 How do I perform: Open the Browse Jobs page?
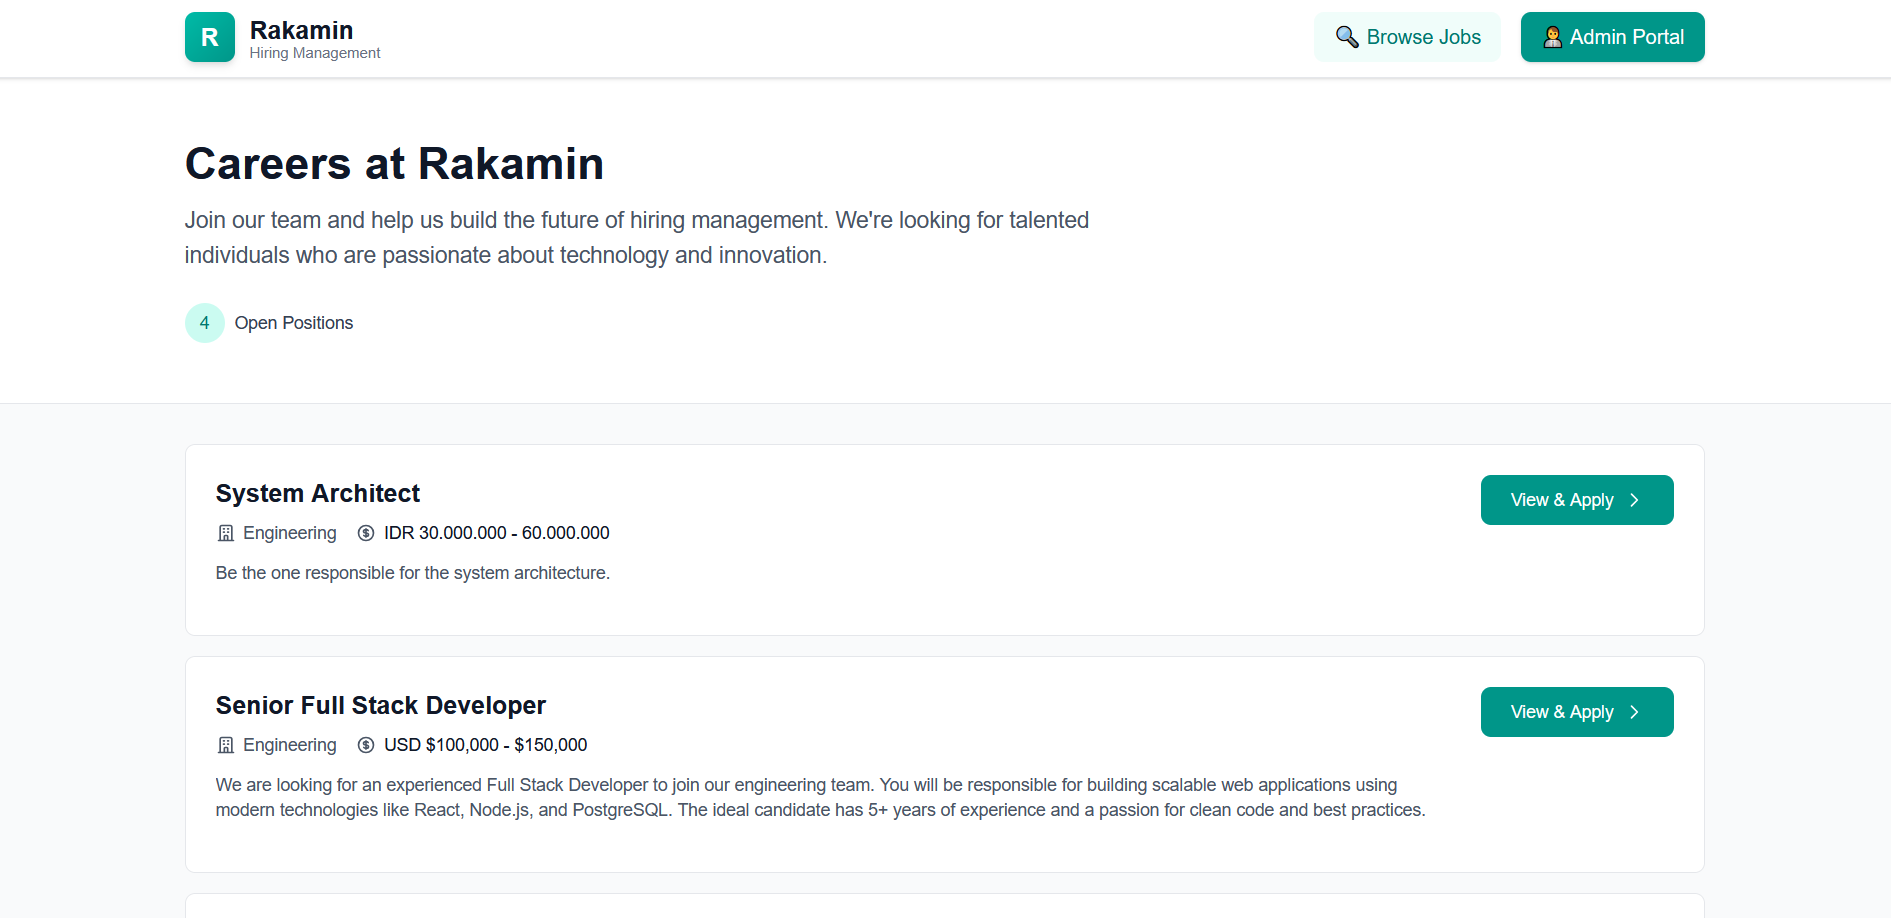(x=1407, y=36)
